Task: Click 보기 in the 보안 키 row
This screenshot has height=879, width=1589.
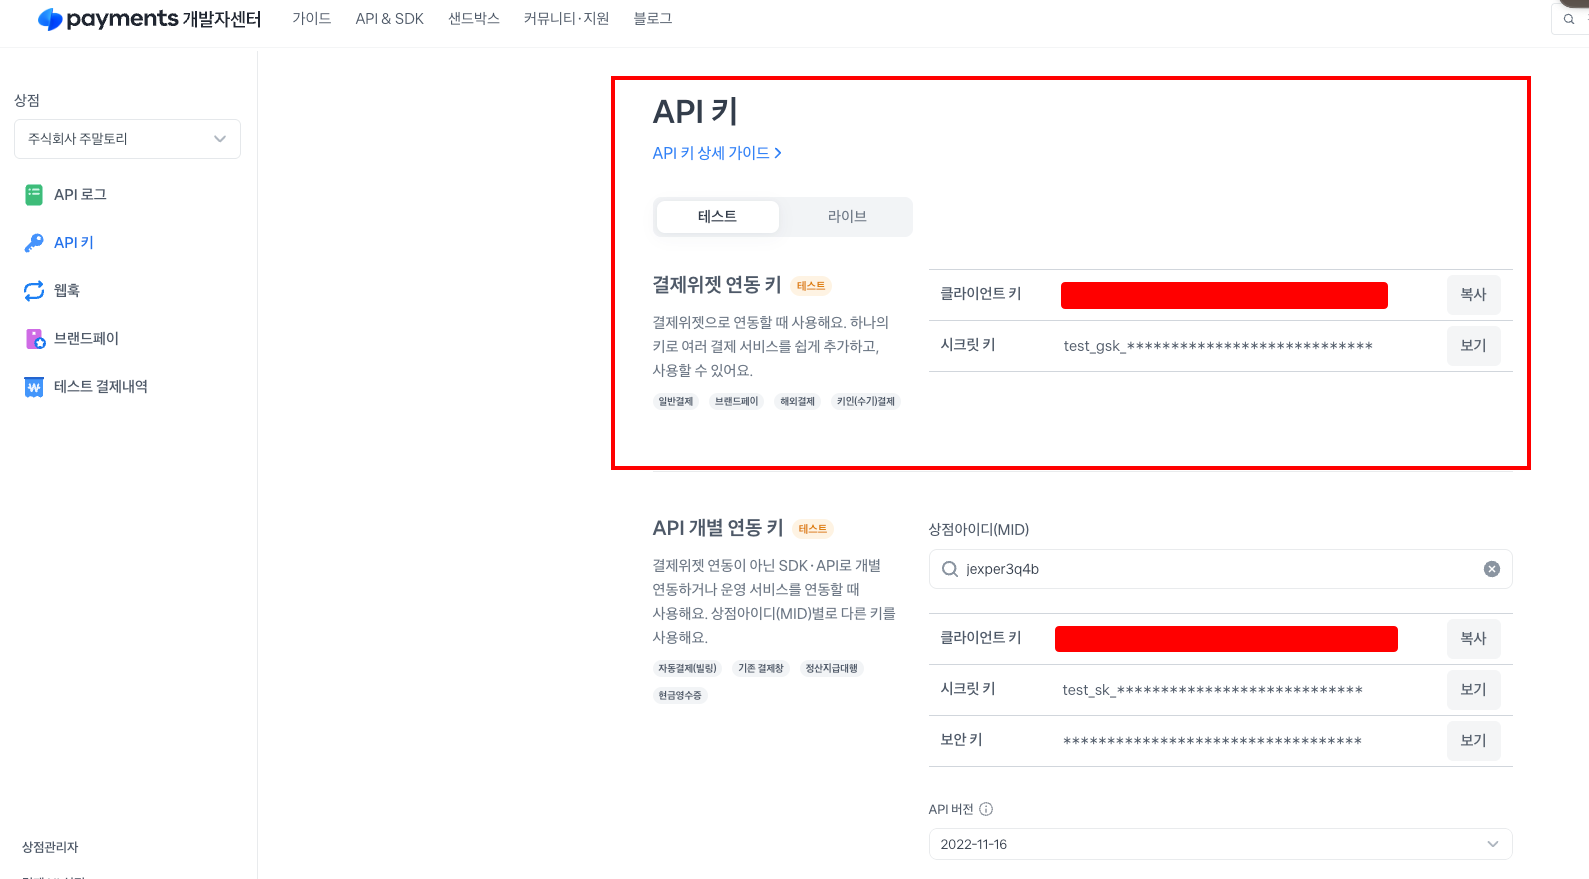Action: (1473, 741)
